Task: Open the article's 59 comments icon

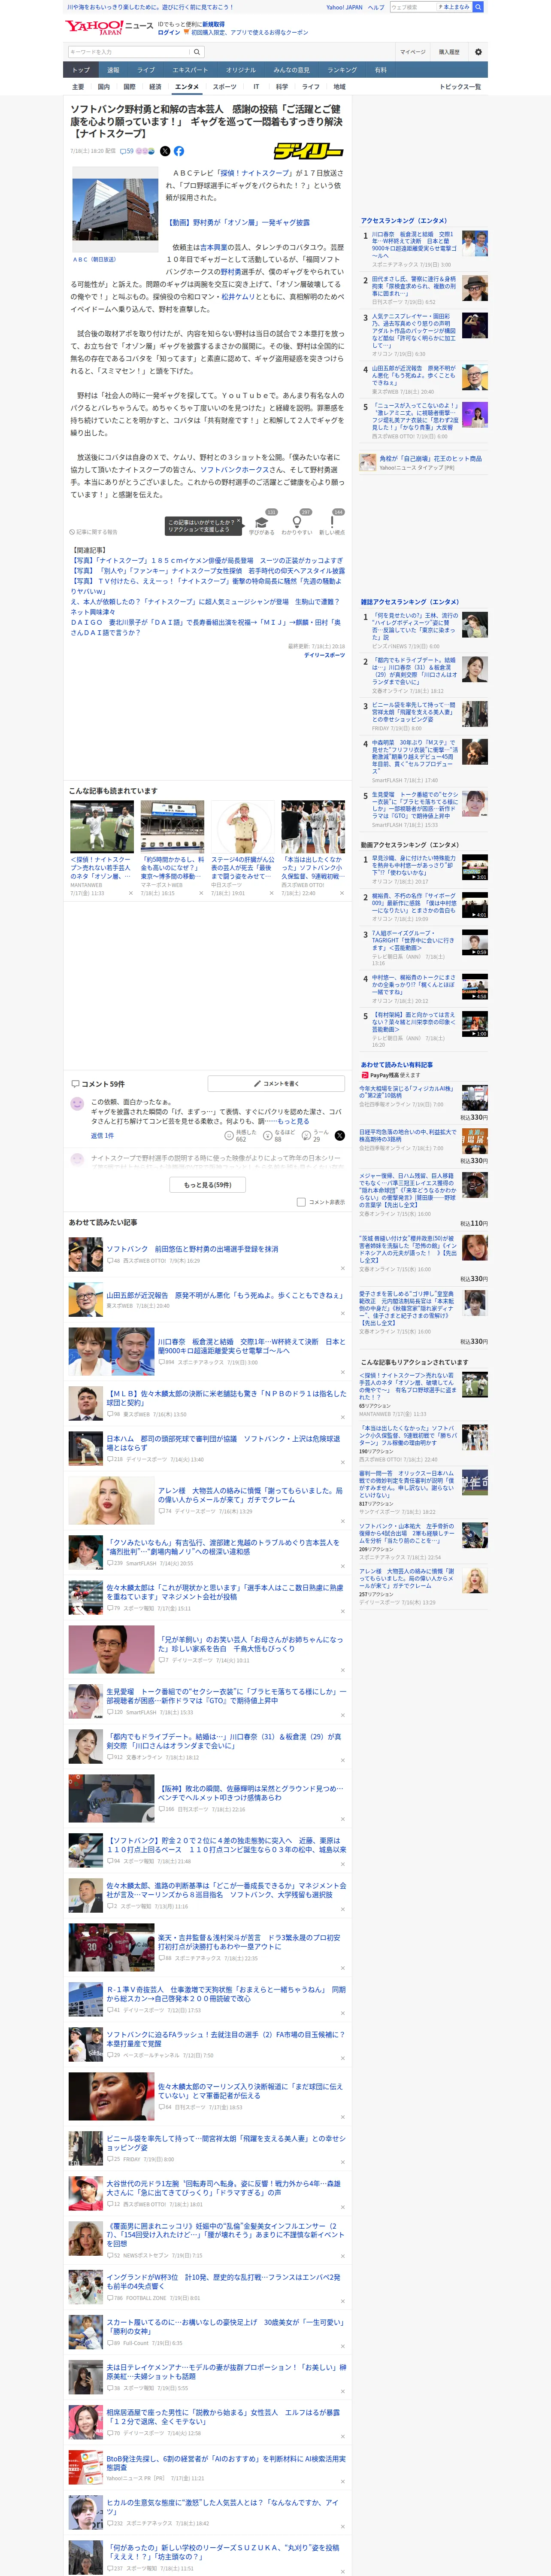Action: point(126,151)
